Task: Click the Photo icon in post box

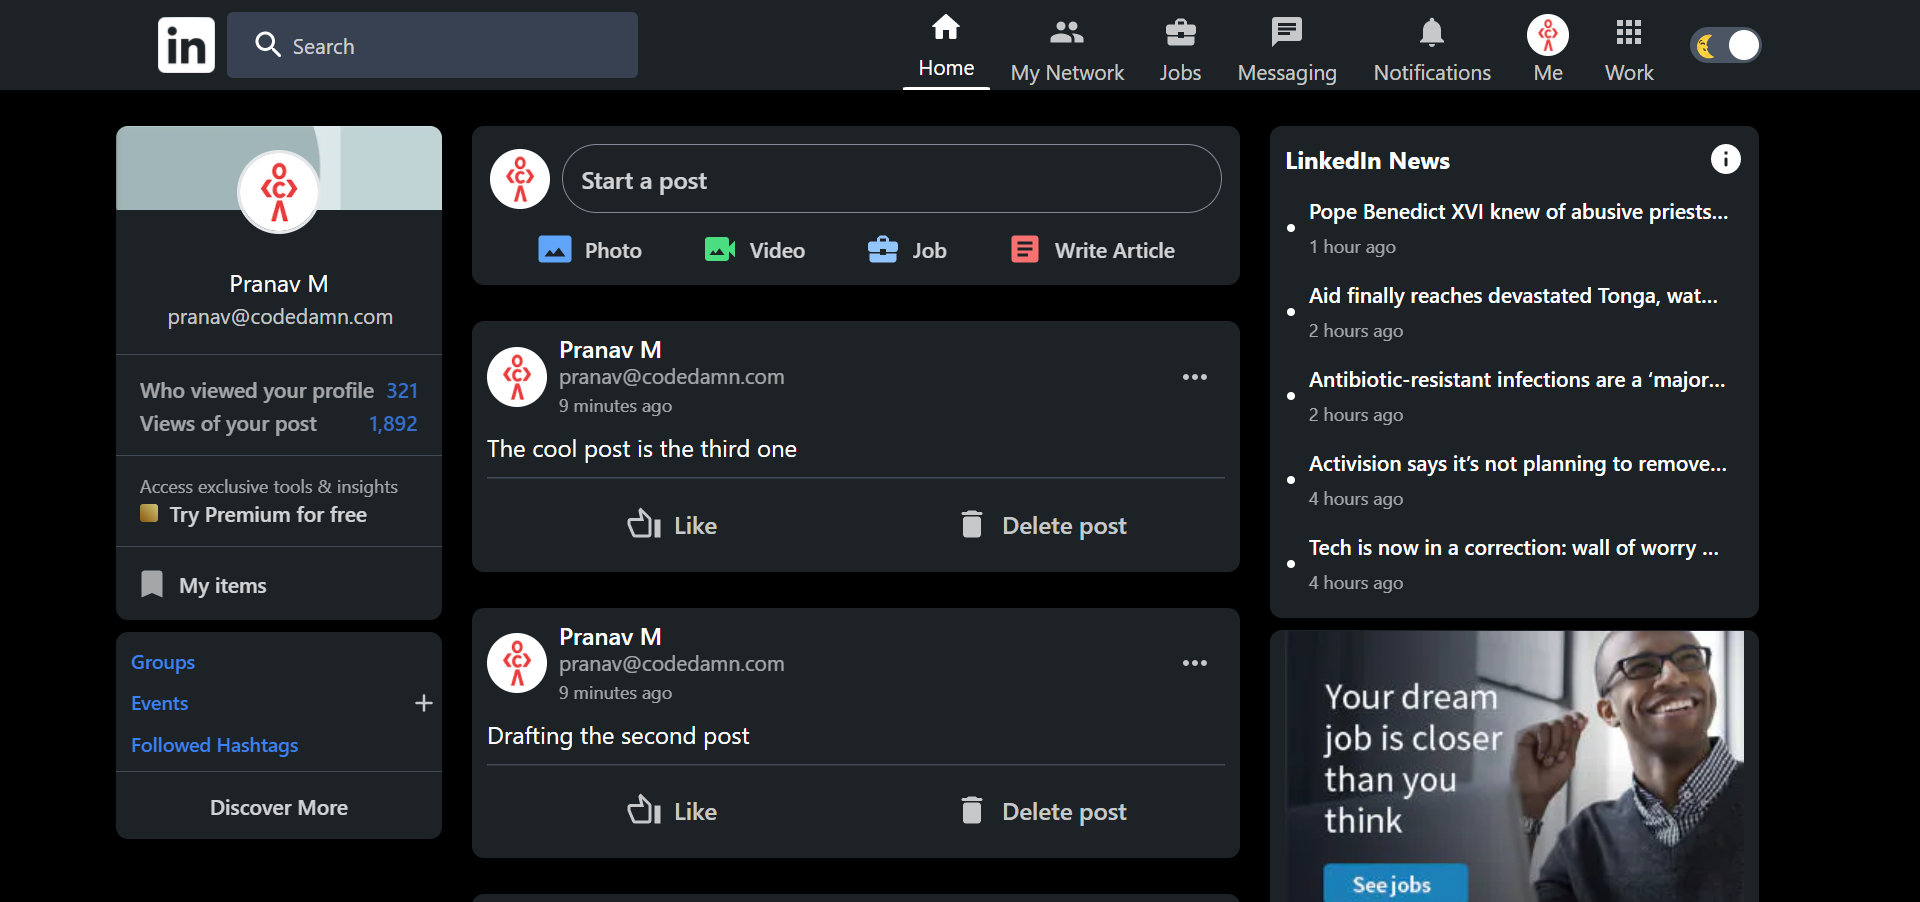Action: click(555, 249)
